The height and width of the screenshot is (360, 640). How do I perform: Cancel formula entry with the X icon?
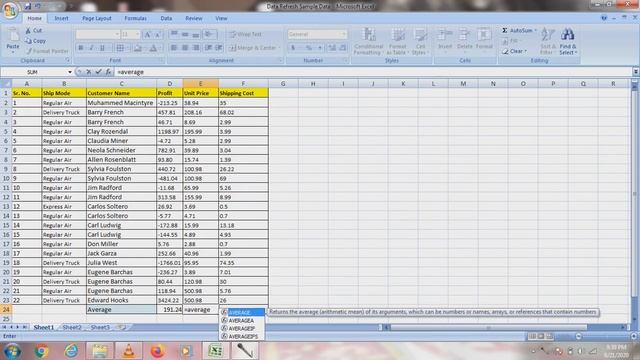pos(89,72)
